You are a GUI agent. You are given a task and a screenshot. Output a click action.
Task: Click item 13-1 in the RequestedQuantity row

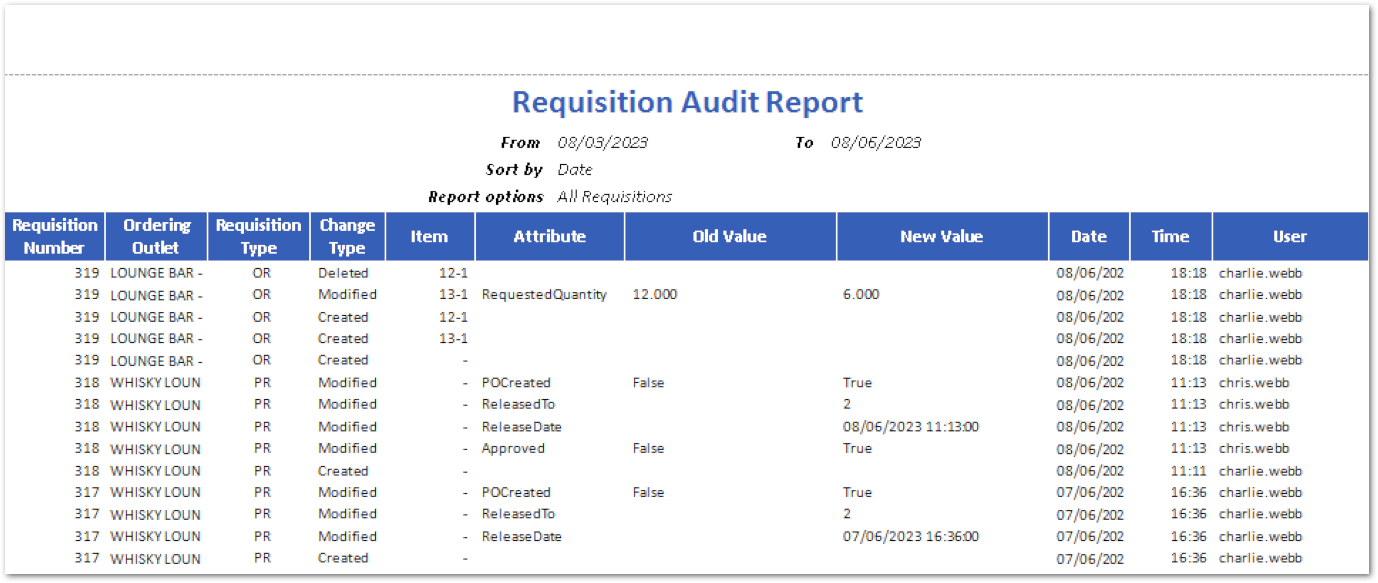click(x=454, y=295)
